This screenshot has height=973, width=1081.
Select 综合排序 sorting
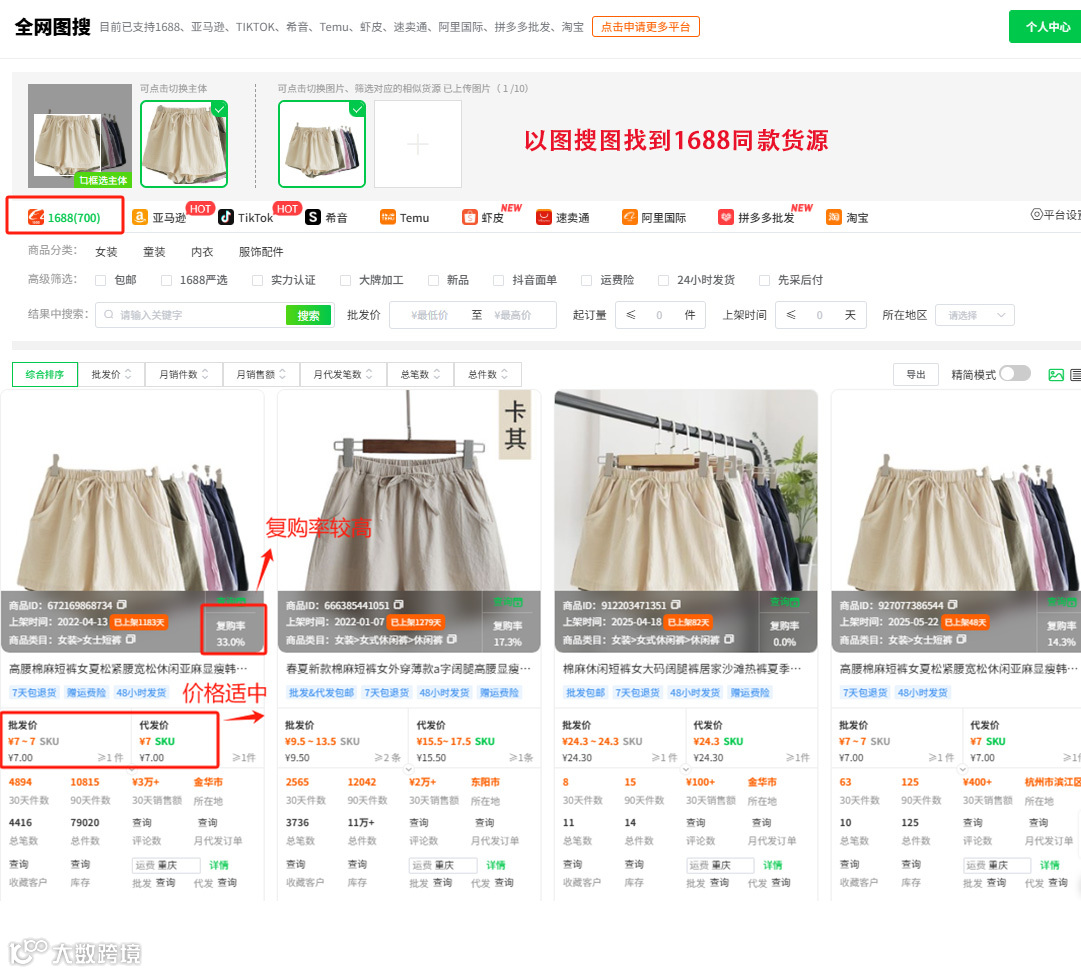pyautogui.click(x=45, y=374)
